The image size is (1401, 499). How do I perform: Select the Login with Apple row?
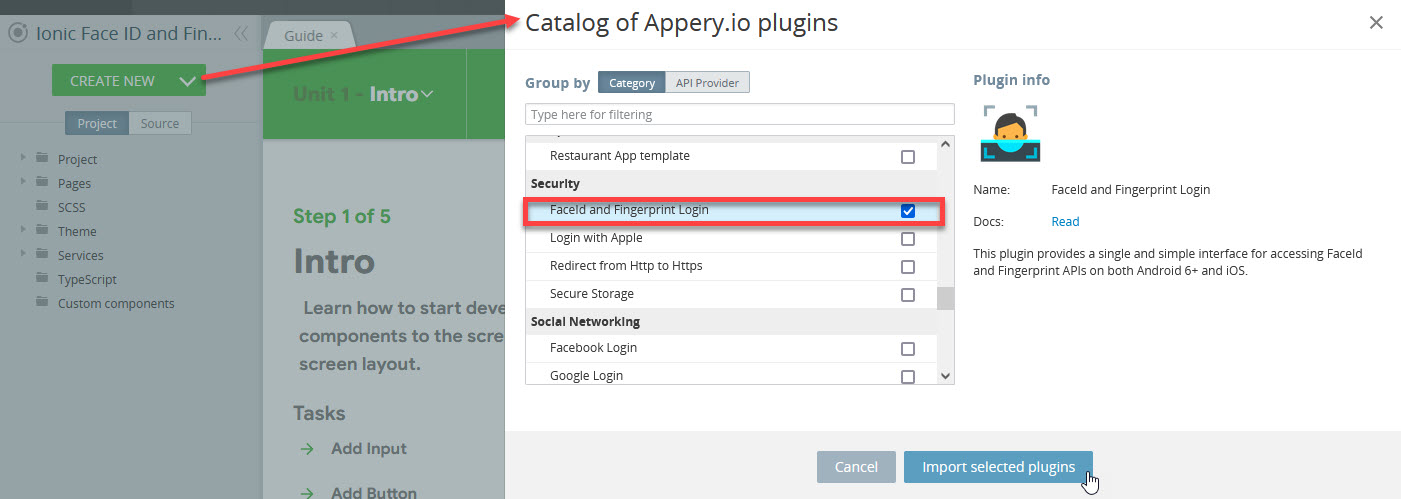click(x=731, y=238)
